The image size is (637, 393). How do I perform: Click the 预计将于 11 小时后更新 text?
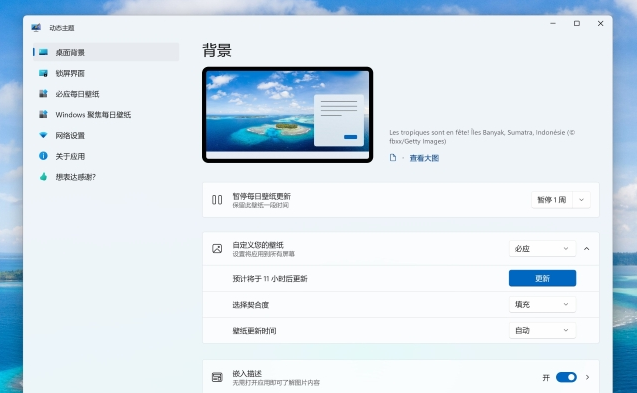pyautogui.click(x=270, y=279)
